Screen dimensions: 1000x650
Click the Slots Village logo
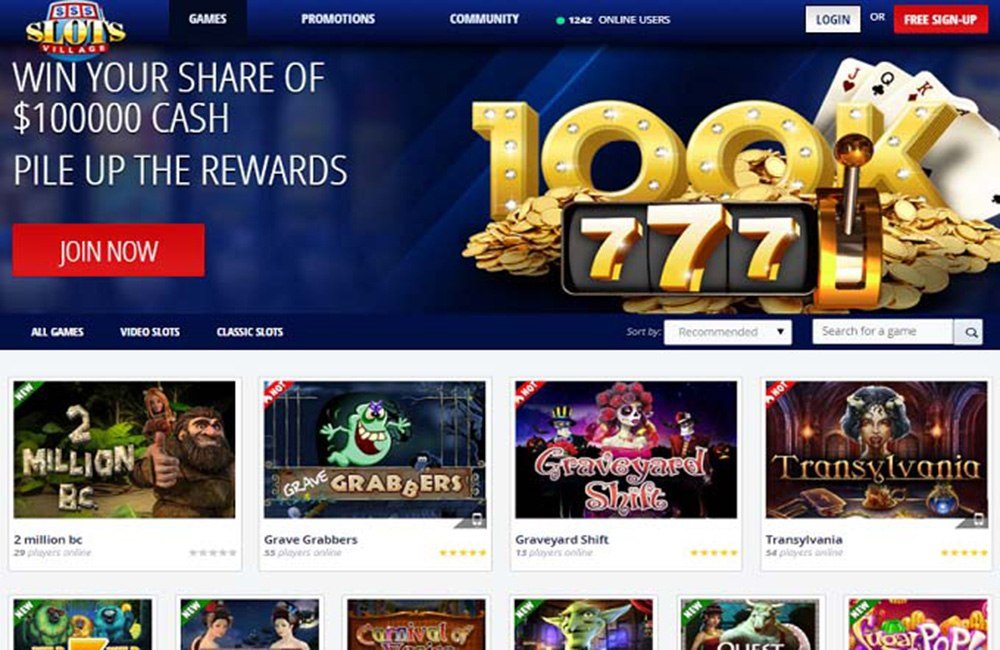75,29
